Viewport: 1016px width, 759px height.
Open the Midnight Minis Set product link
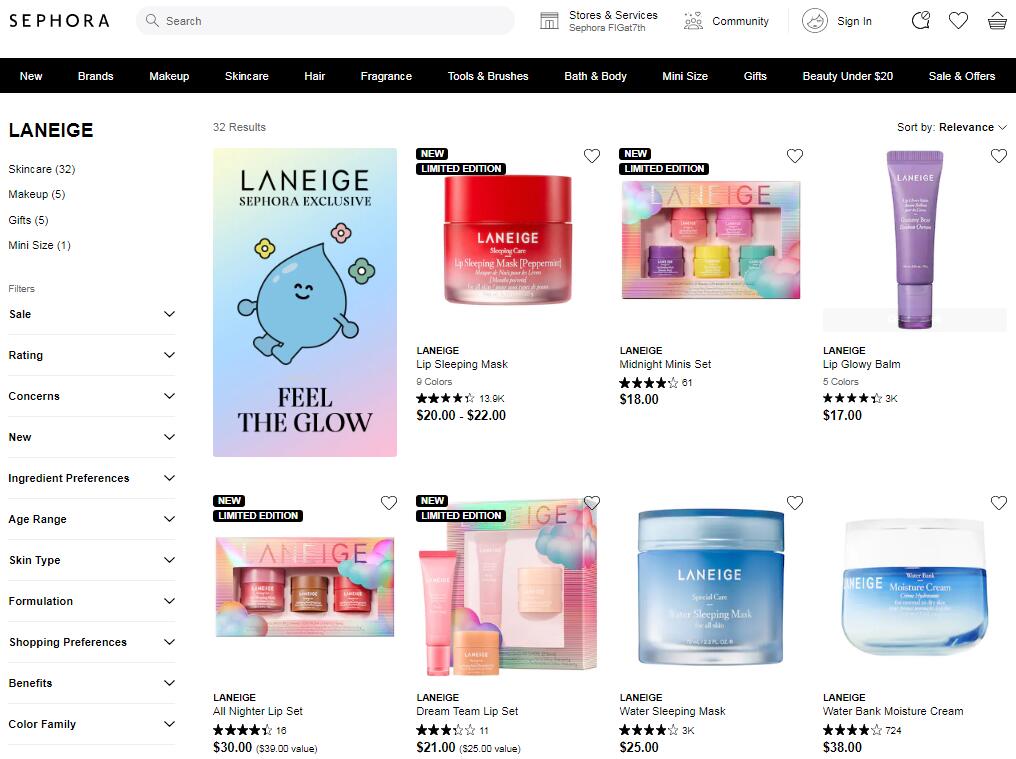[x=665, y=364]
